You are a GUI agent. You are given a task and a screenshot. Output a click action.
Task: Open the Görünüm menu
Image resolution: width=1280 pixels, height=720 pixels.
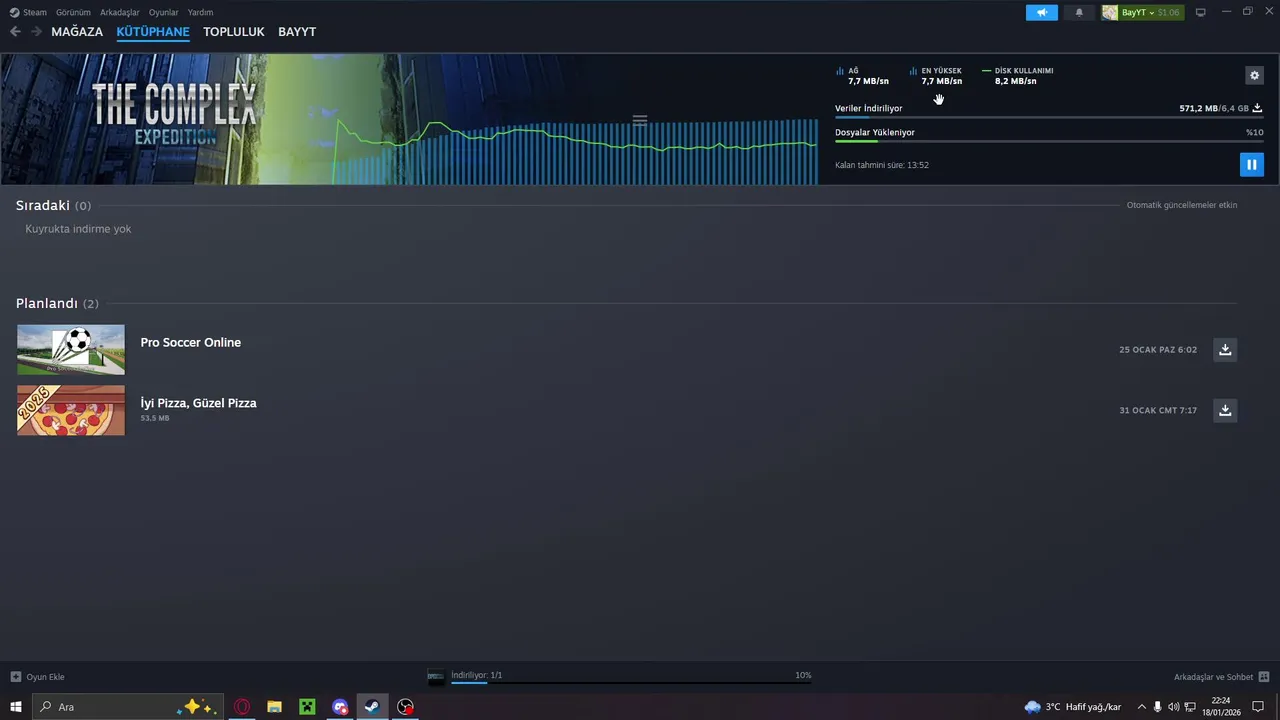[73, 12]
